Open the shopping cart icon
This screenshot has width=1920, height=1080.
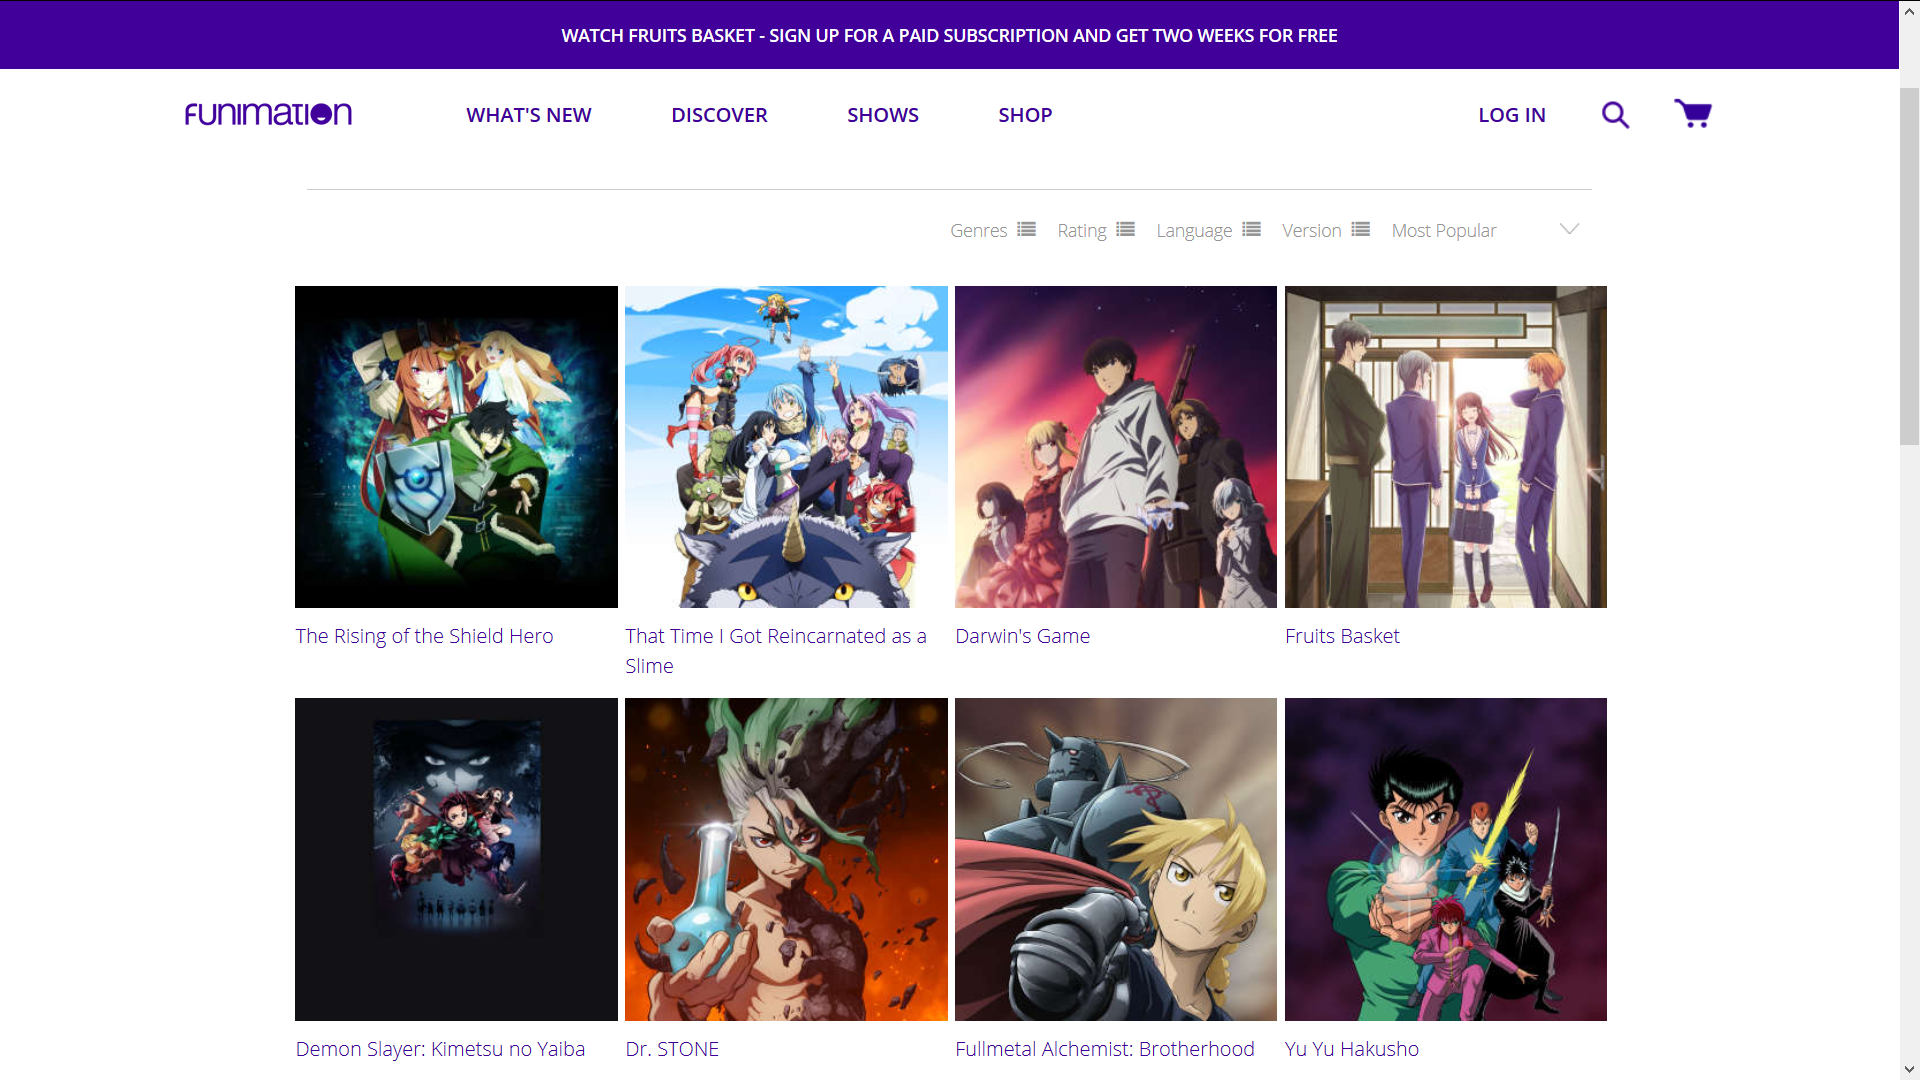point(1693,114)
